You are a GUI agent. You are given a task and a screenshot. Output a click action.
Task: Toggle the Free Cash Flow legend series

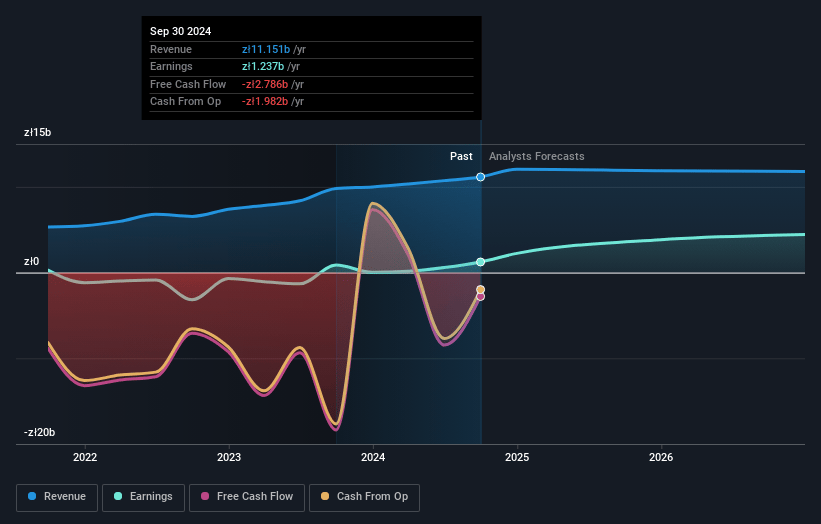coord(247,497)
